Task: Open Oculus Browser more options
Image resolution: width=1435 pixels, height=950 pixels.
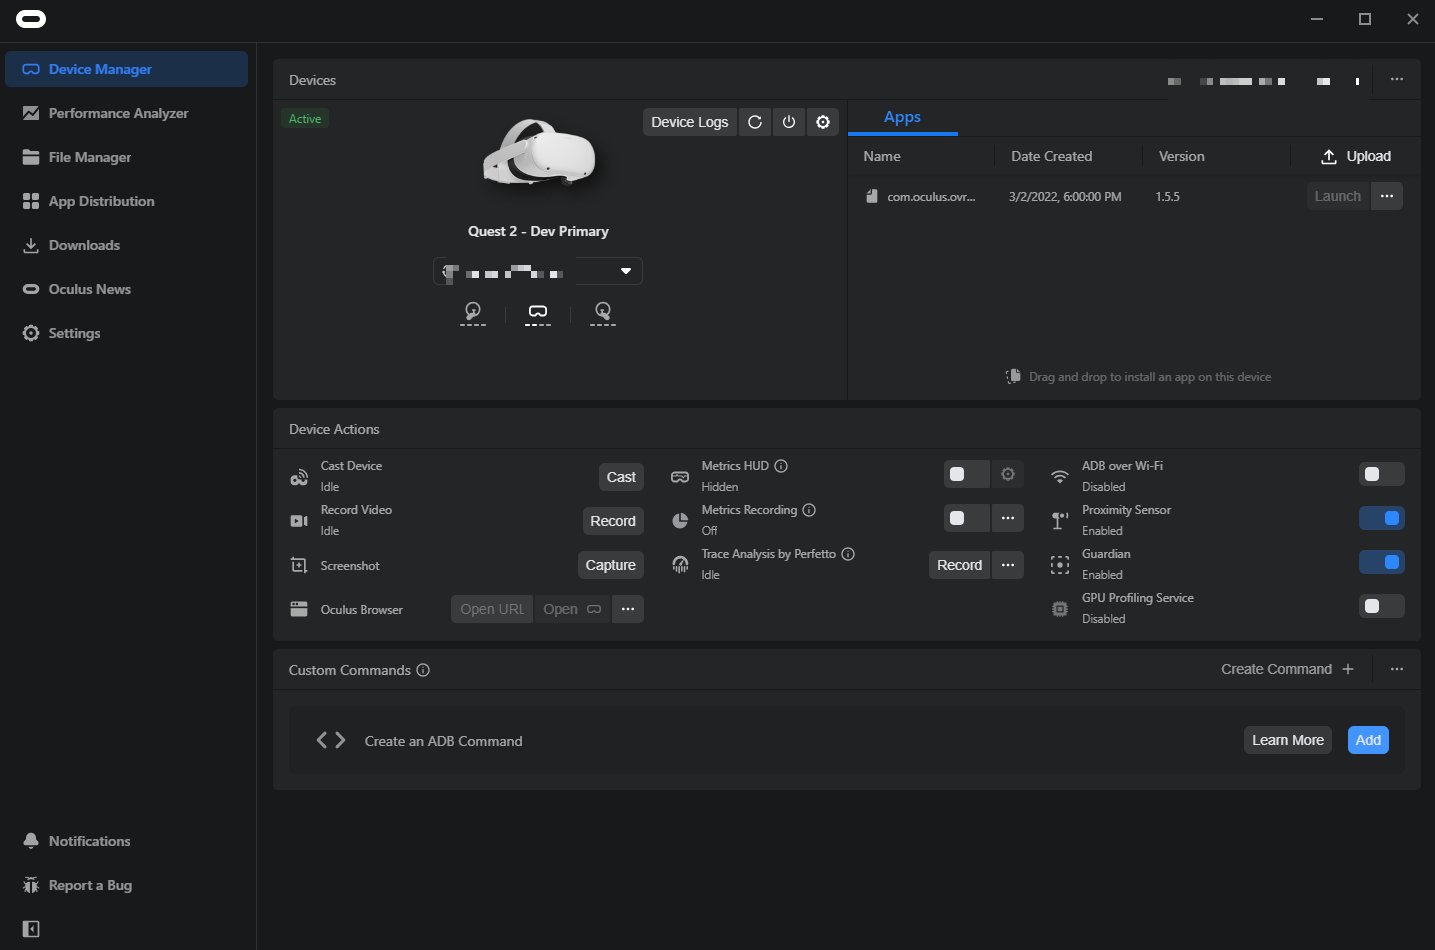Action: [x=628, y=609]
